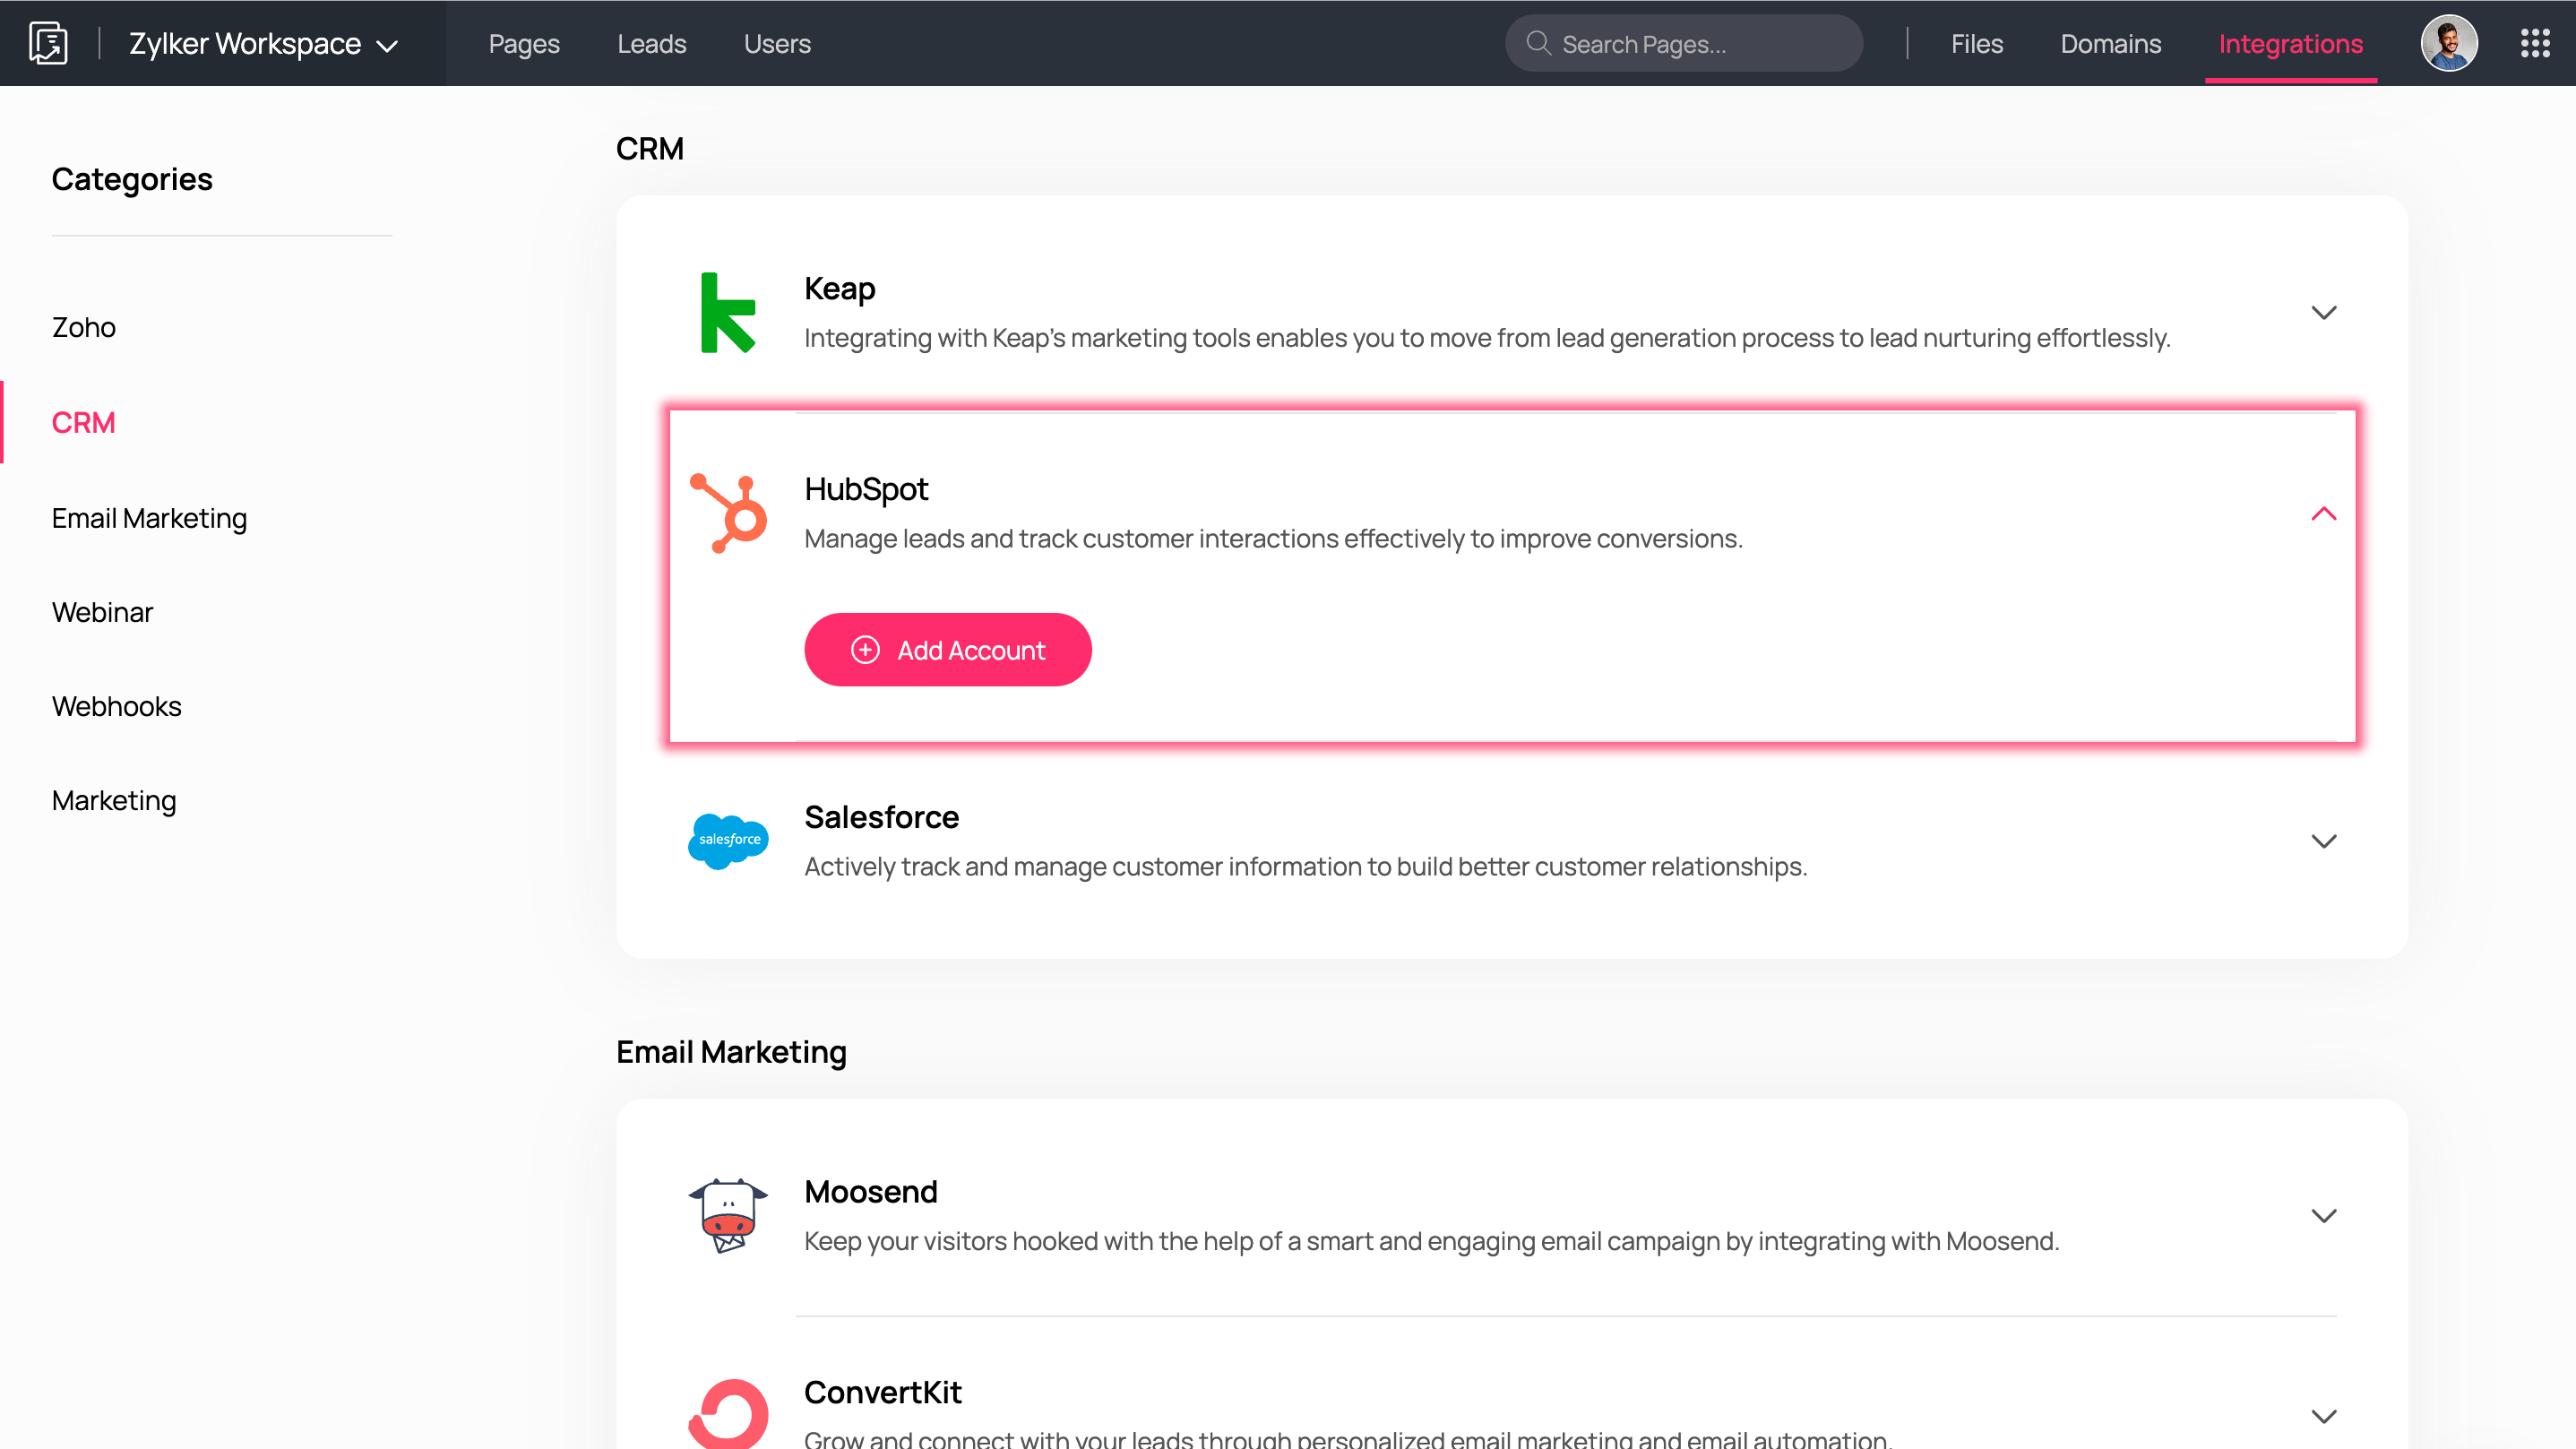Click the HubSpot integration title
The width and height of the screenshot is (2576, 1449).
click(x=866, y=489)
